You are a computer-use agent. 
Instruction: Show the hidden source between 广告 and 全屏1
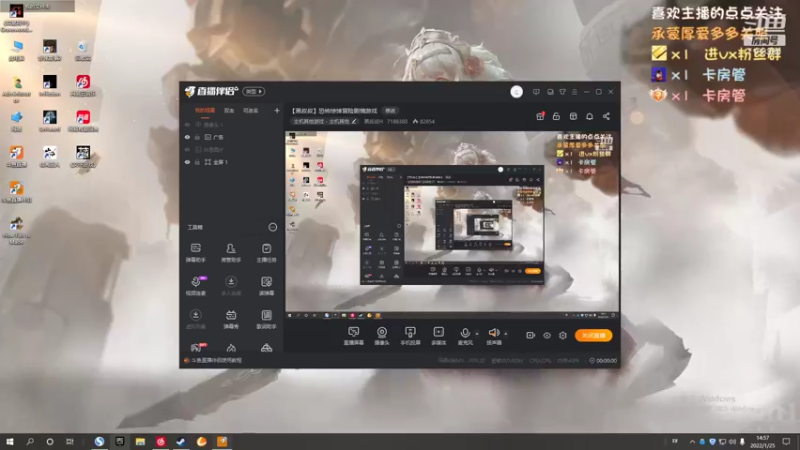click(187, 149)
